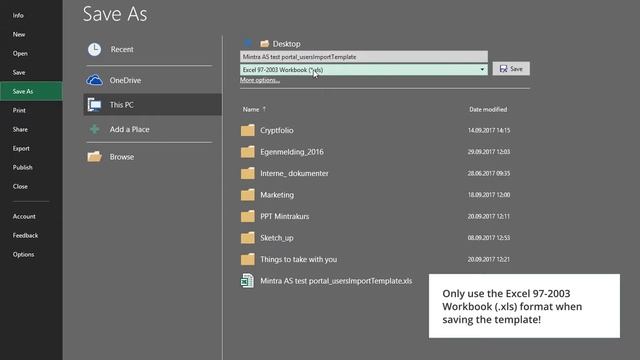Click date 18.09.2017 12:00 of Marketing
This screenshot has height=360, width=640.
point(489,195)
